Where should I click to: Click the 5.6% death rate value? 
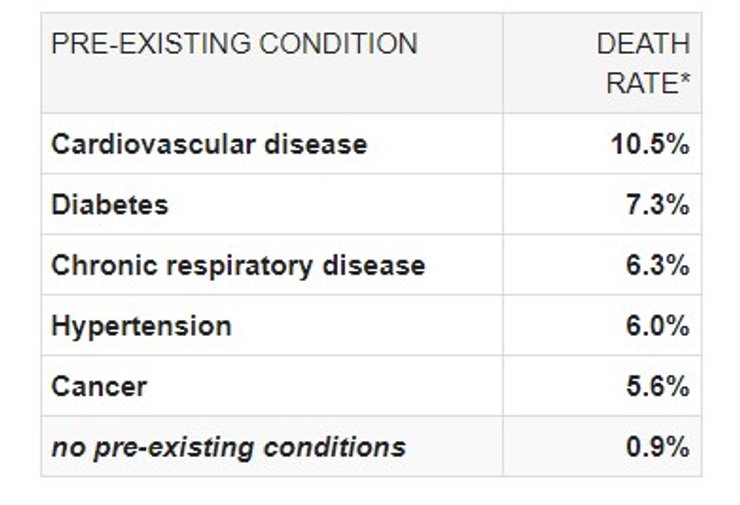click(x=658, y=387)
